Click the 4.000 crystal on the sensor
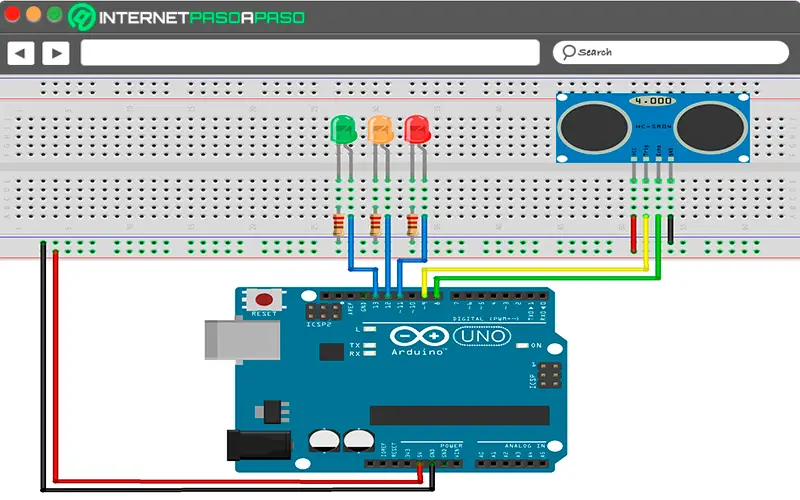 653,101
